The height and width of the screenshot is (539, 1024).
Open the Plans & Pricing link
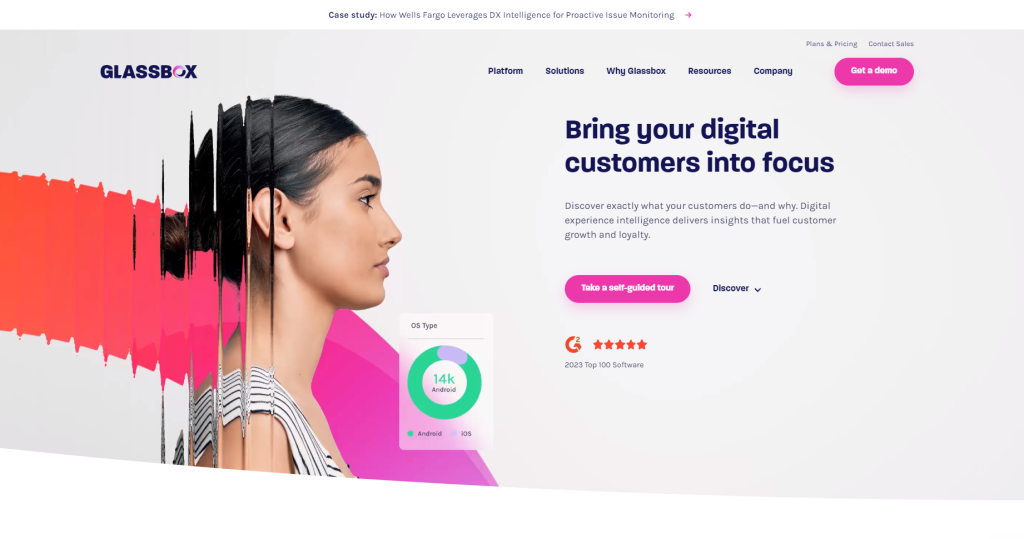831,44
